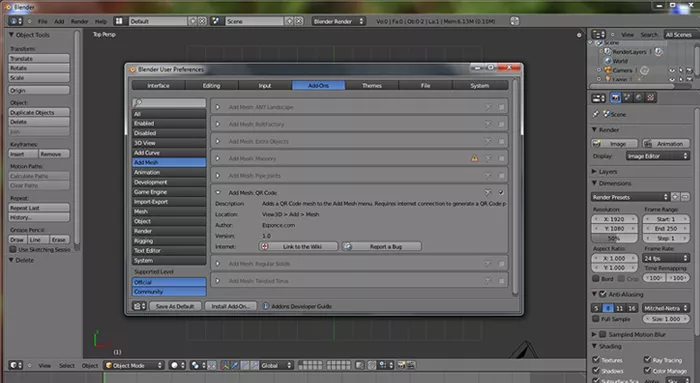Expand the Layers panel in Properties

tap(594, 171)
